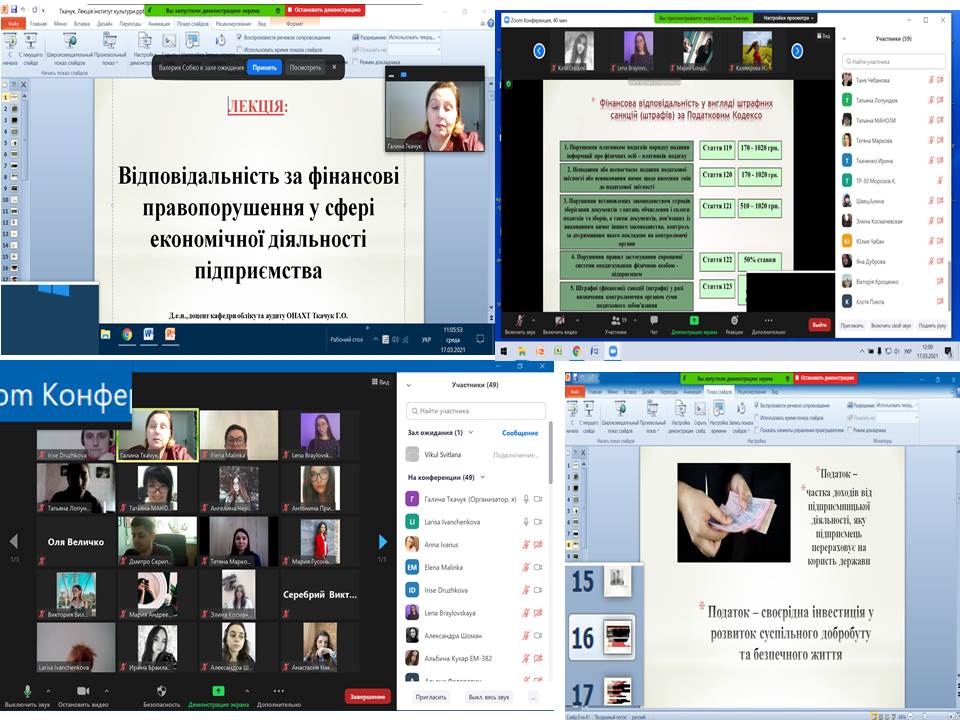Click Chrome icon in top-left window's taskbar
The width and height of the screenshot is (960, 720).
pyautogui.click(x=127, y=334)
